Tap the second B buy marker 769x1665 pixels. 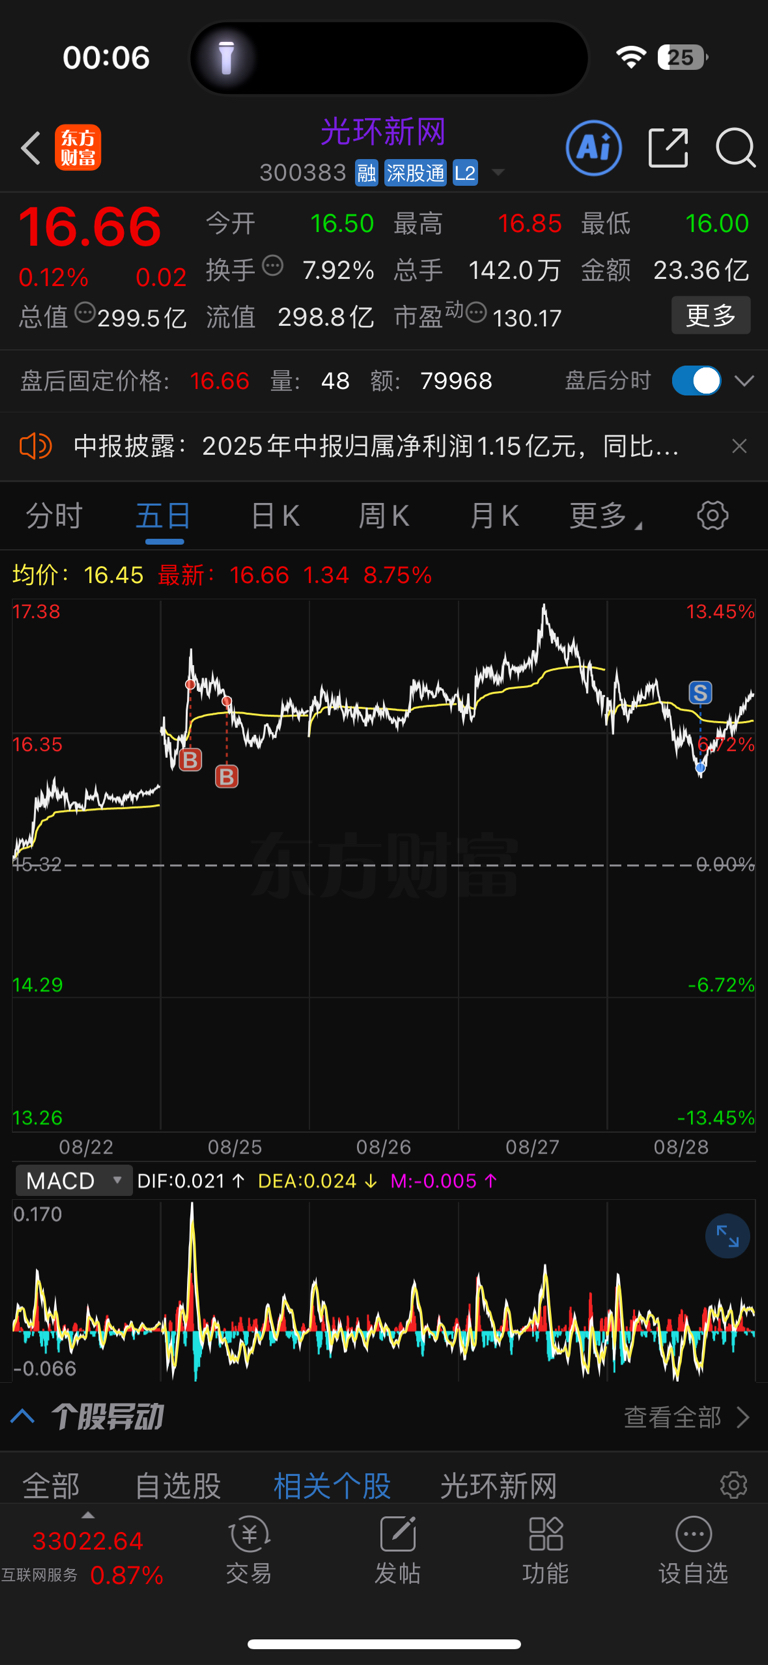227,776
